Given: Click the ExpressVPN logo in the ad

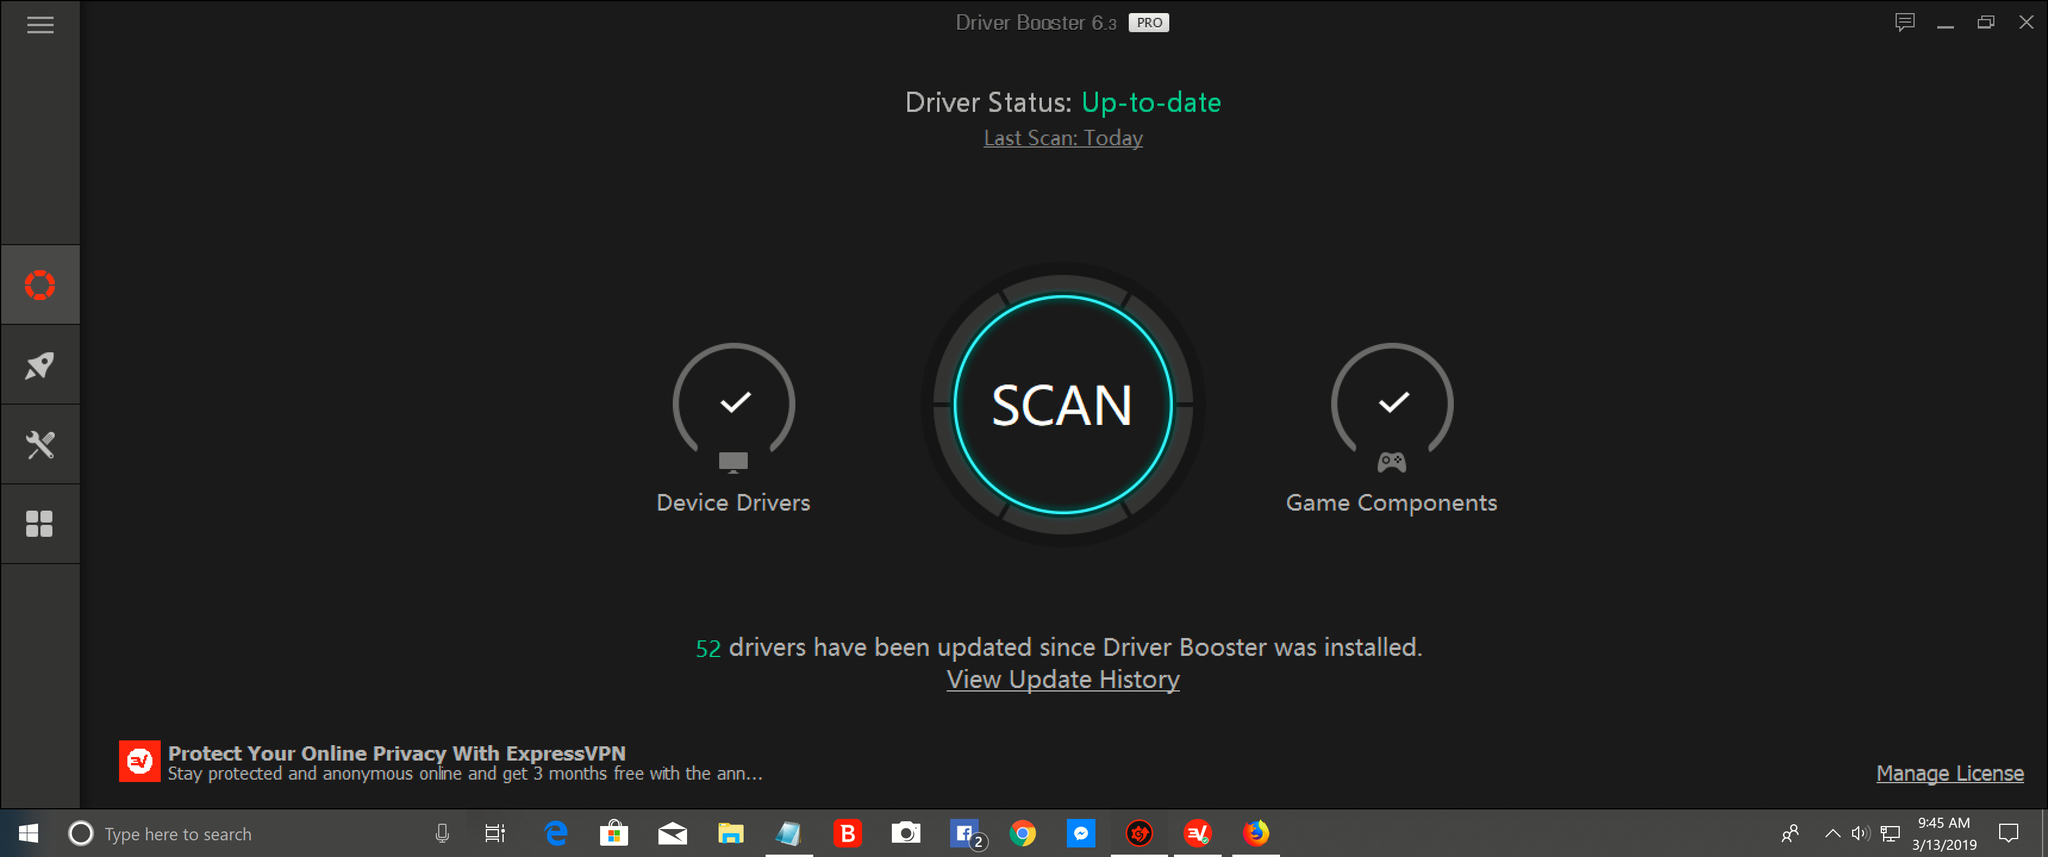Looking at the screenshot, I should (x=140, y=761).
